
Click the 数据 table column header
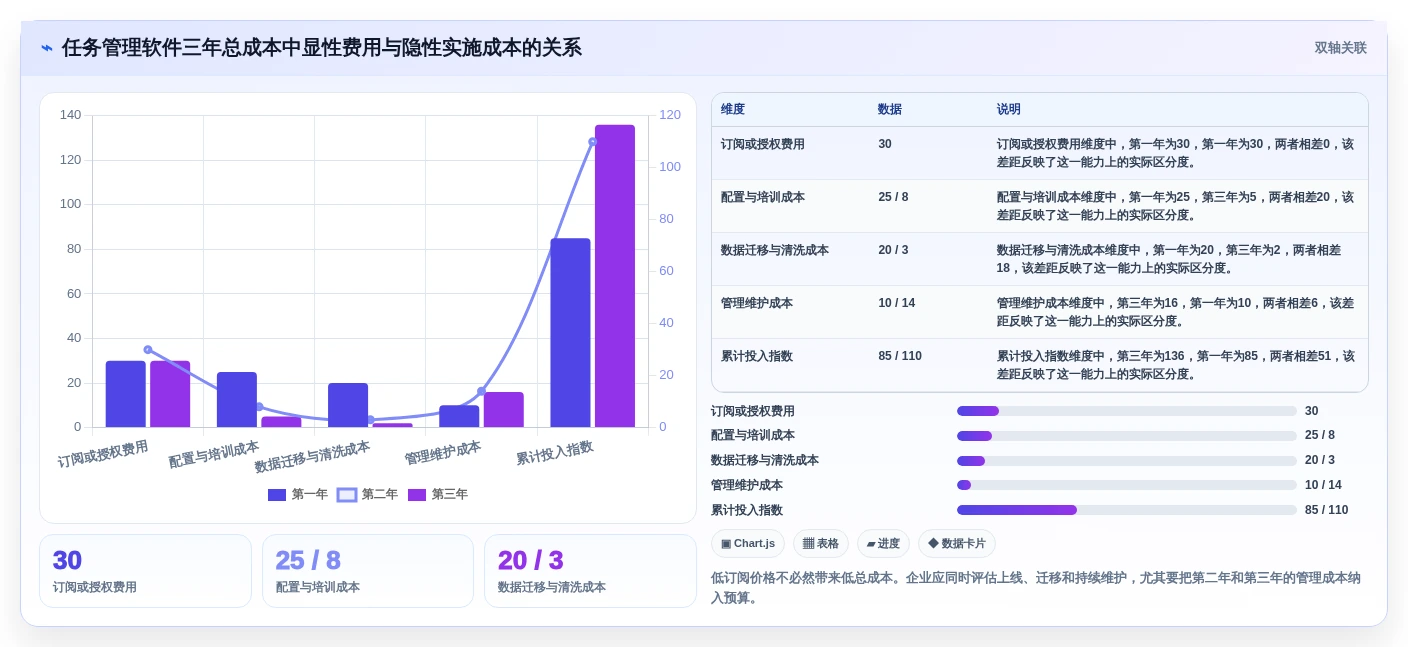(890, 109)
